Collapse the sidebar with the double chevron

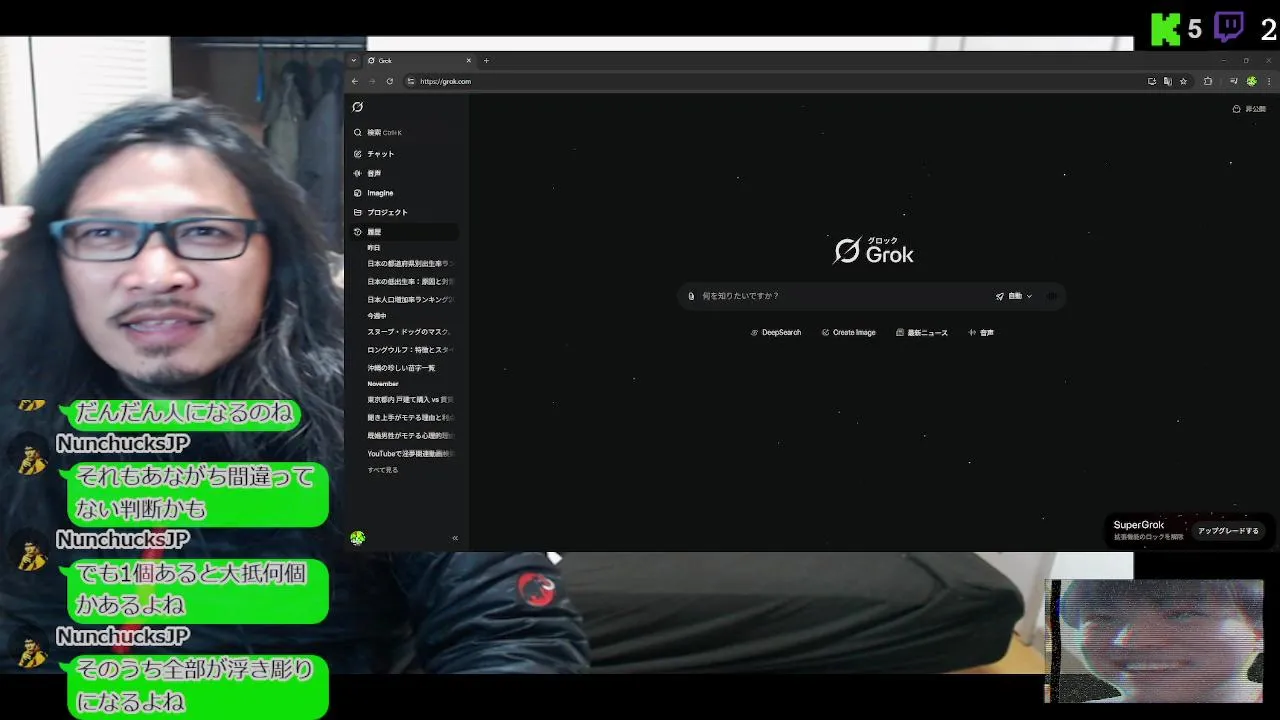tap(455, 538)
